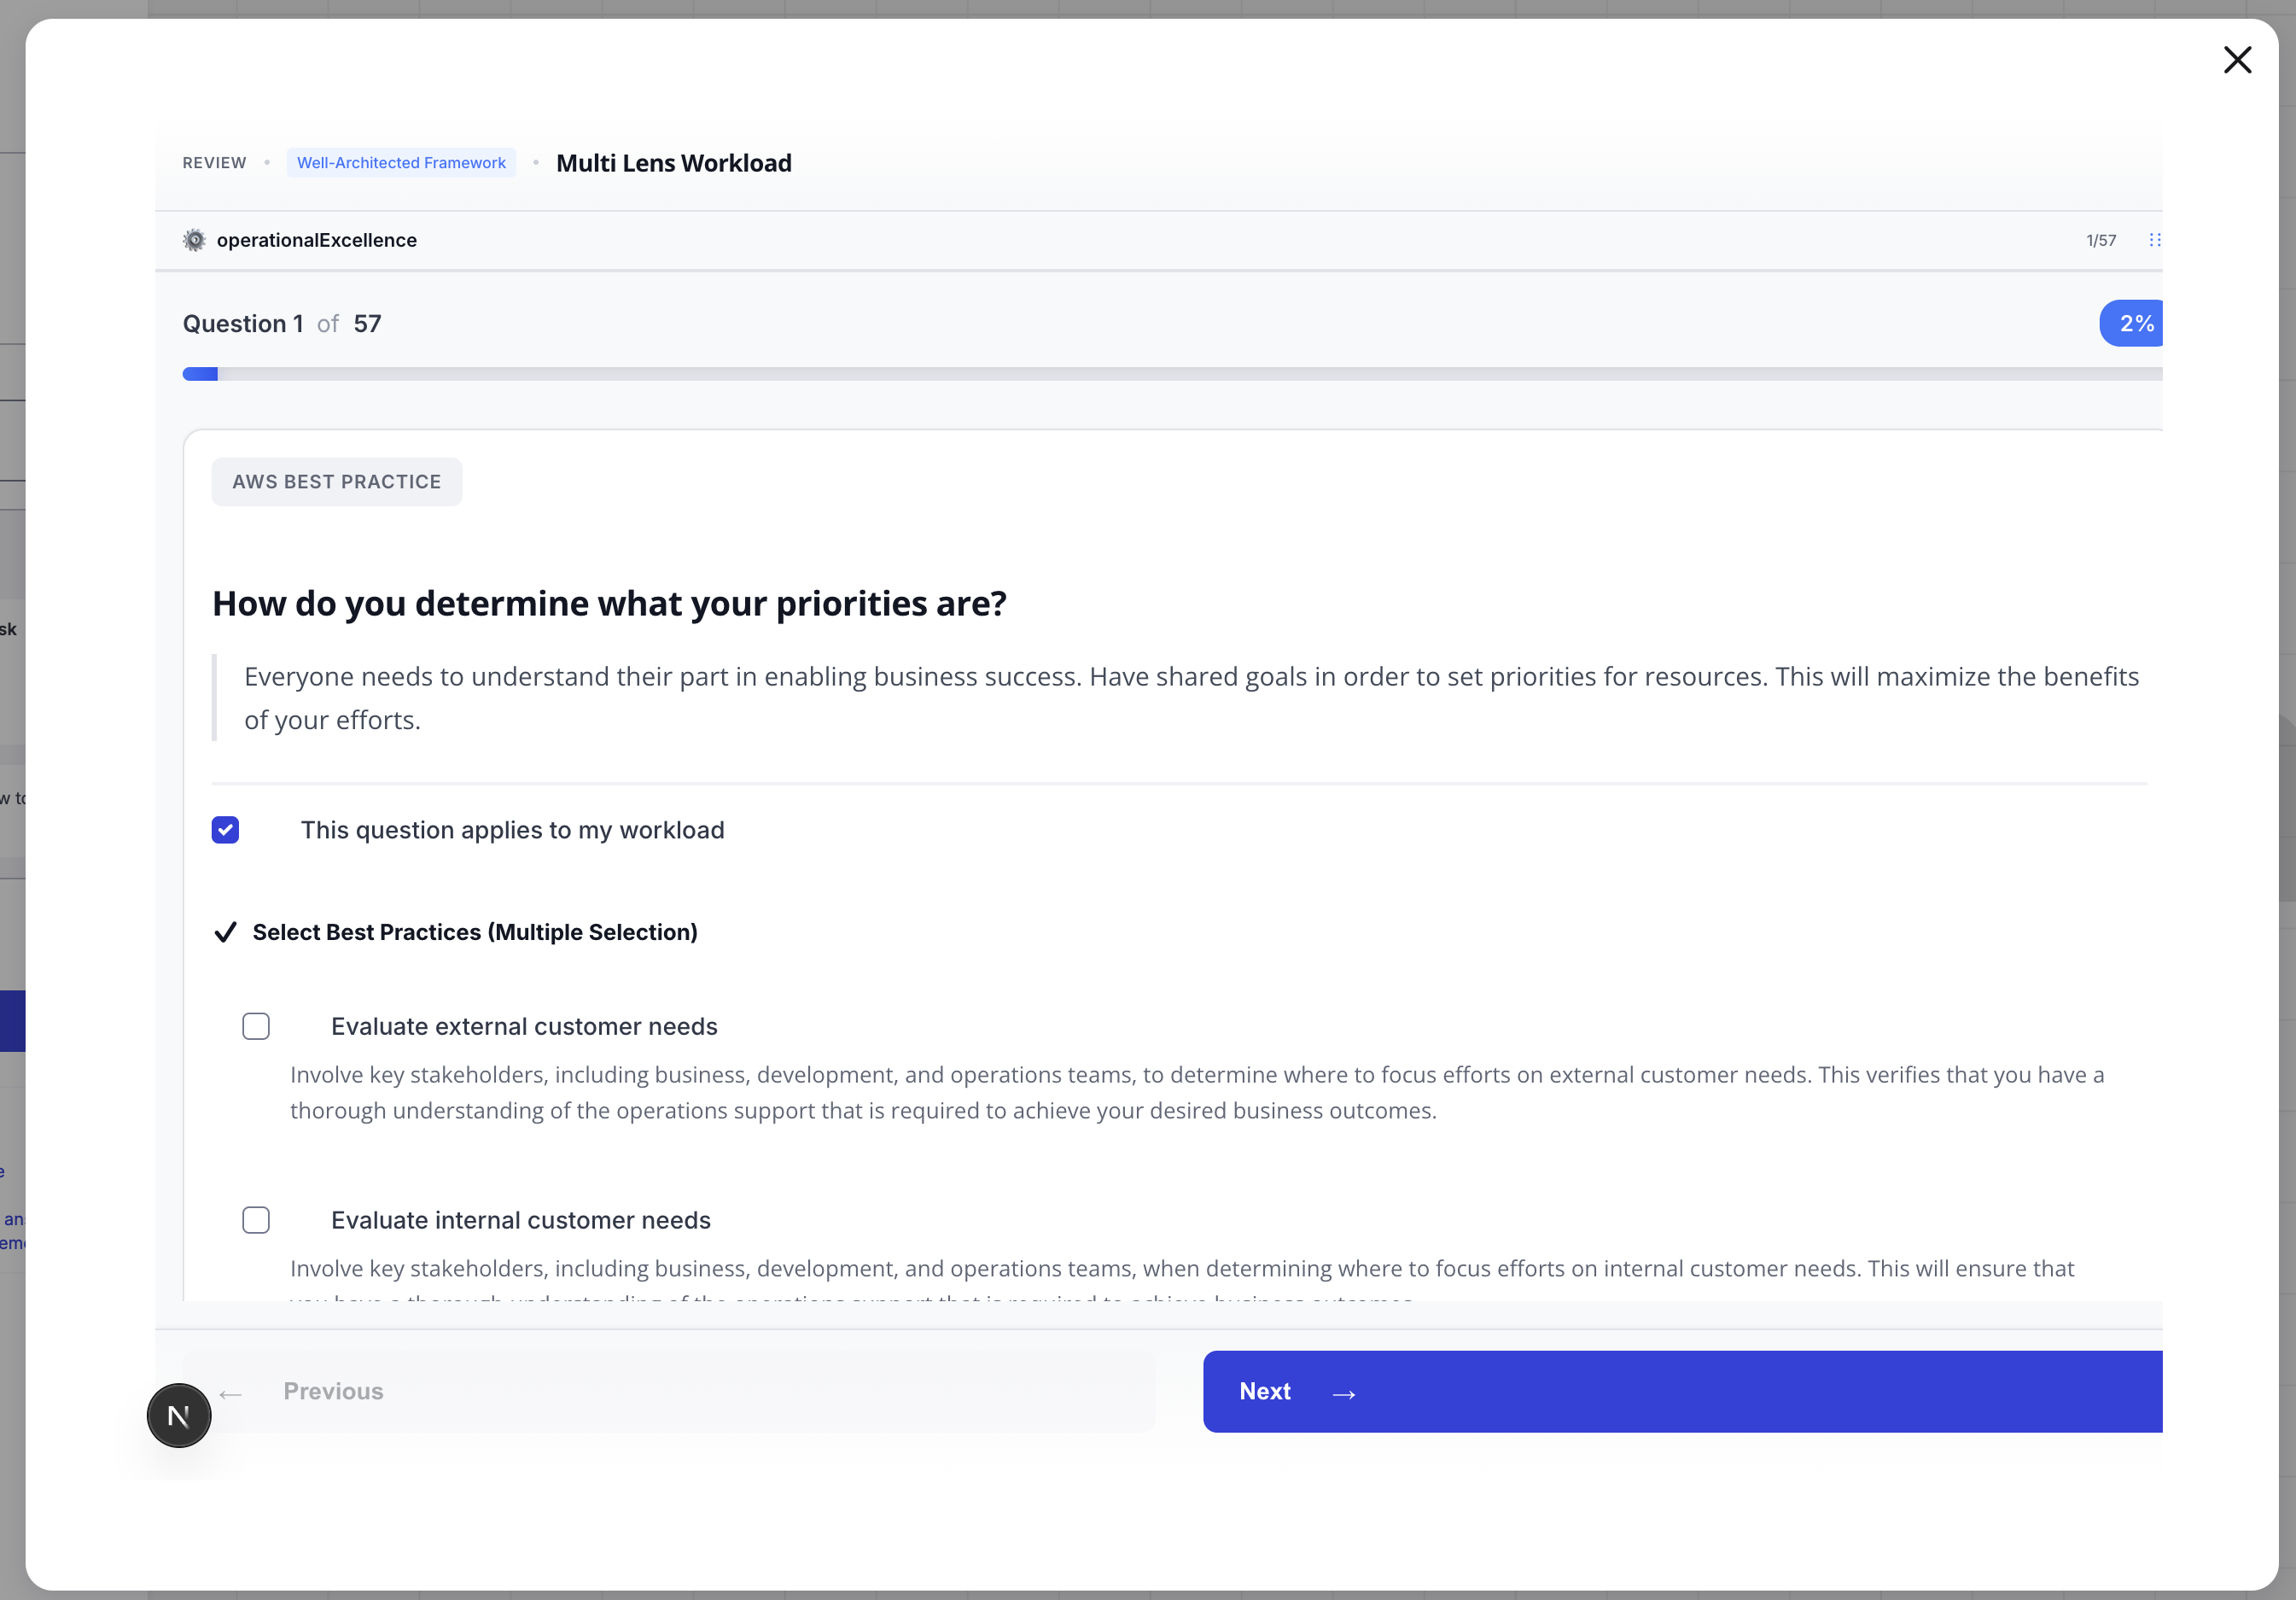Click the operationalExcellence gear icon
The height and width of the screenshot is (1600, 2296).
[194, 240]
